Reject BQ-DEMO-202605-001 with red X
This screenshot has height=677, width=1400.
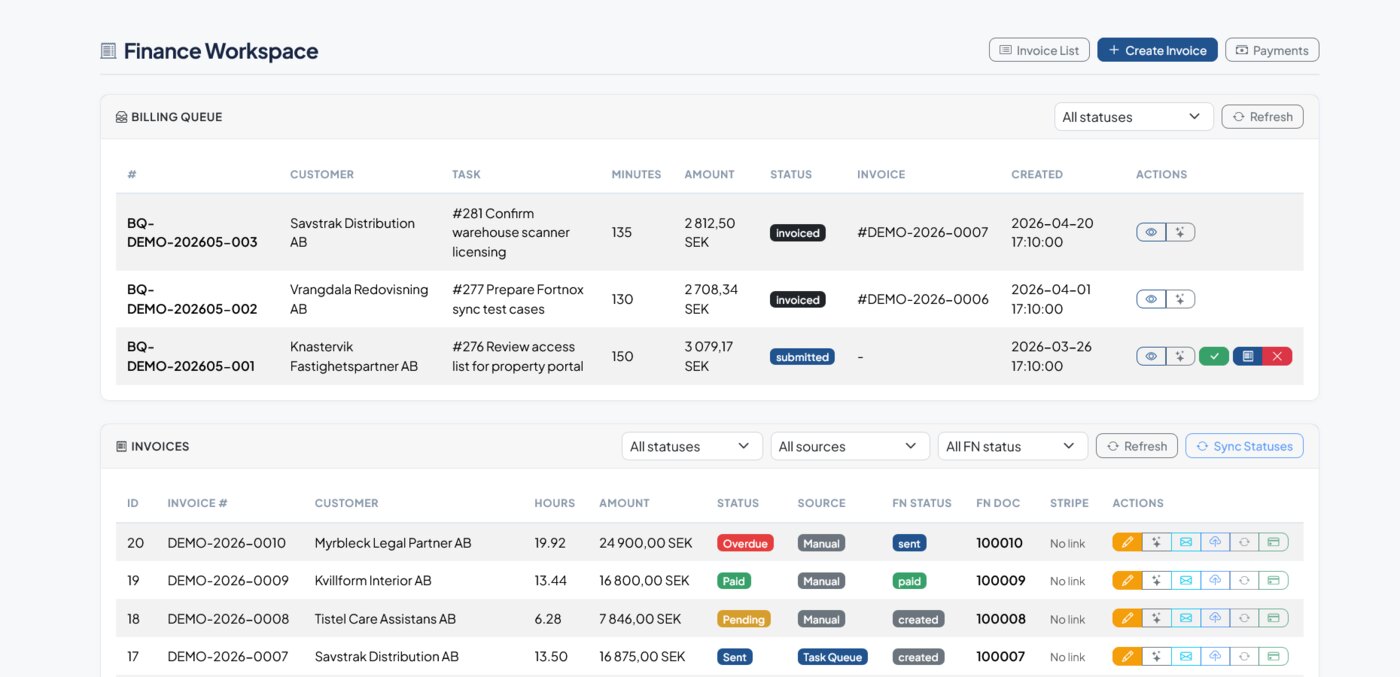[1276, 355]
